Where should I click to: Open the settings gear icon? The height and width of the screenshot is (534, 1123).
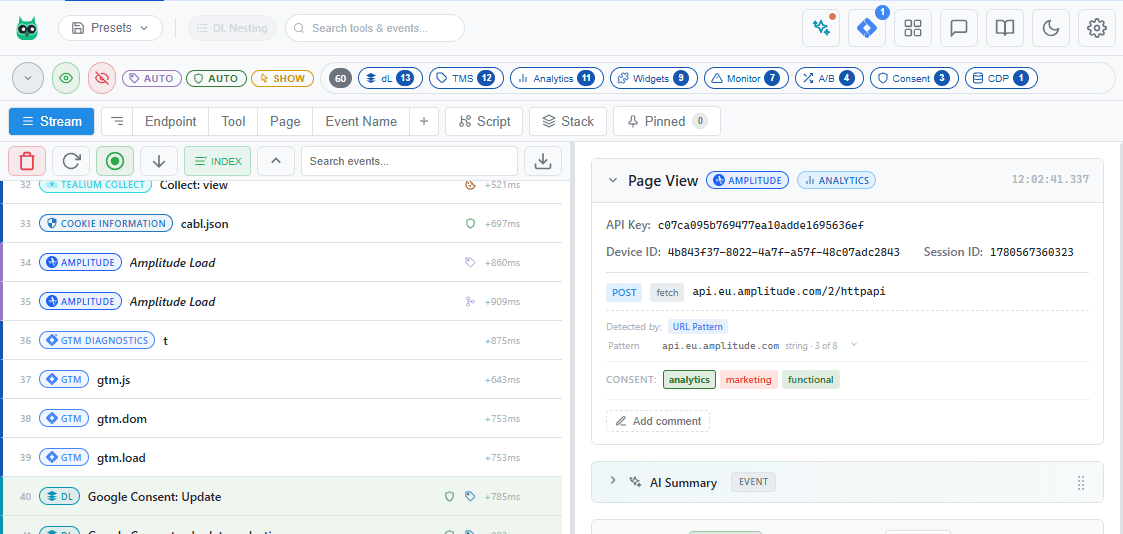click(x=1097, y=28)
